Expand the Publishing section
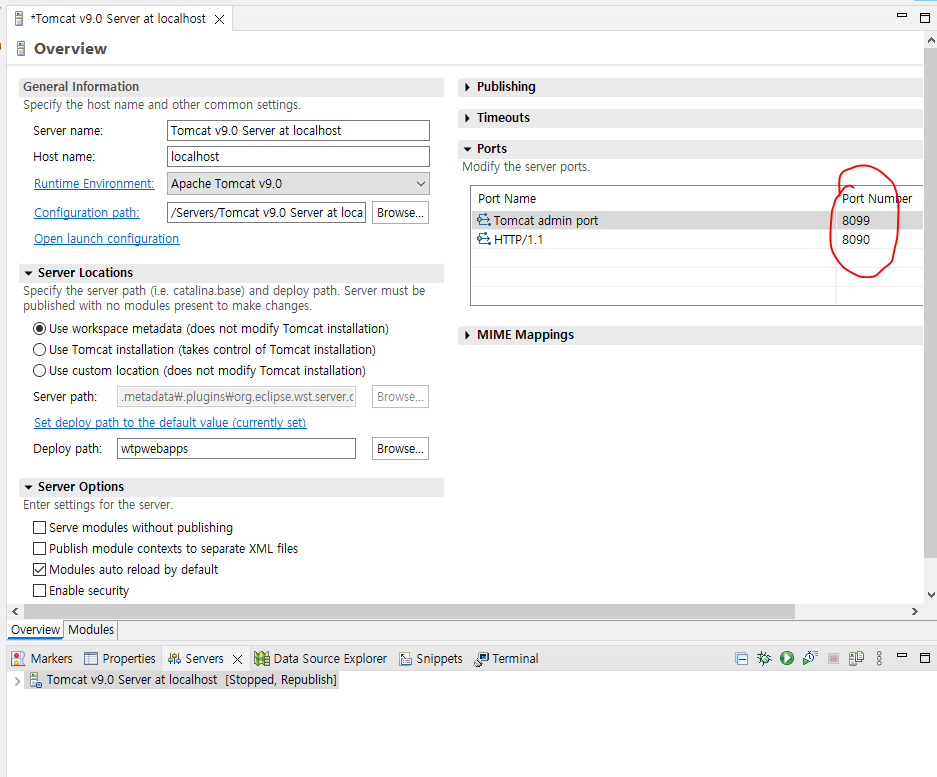The height and width of the screenshot is (777, 937). 467,87
